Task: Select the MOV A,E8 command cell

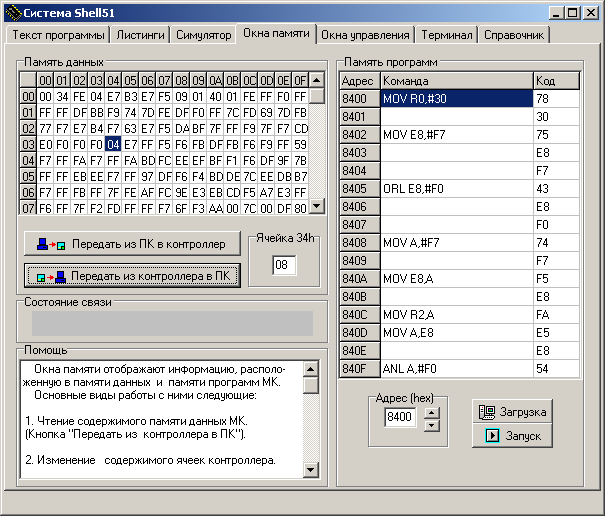Action: [x=457, y=333]
